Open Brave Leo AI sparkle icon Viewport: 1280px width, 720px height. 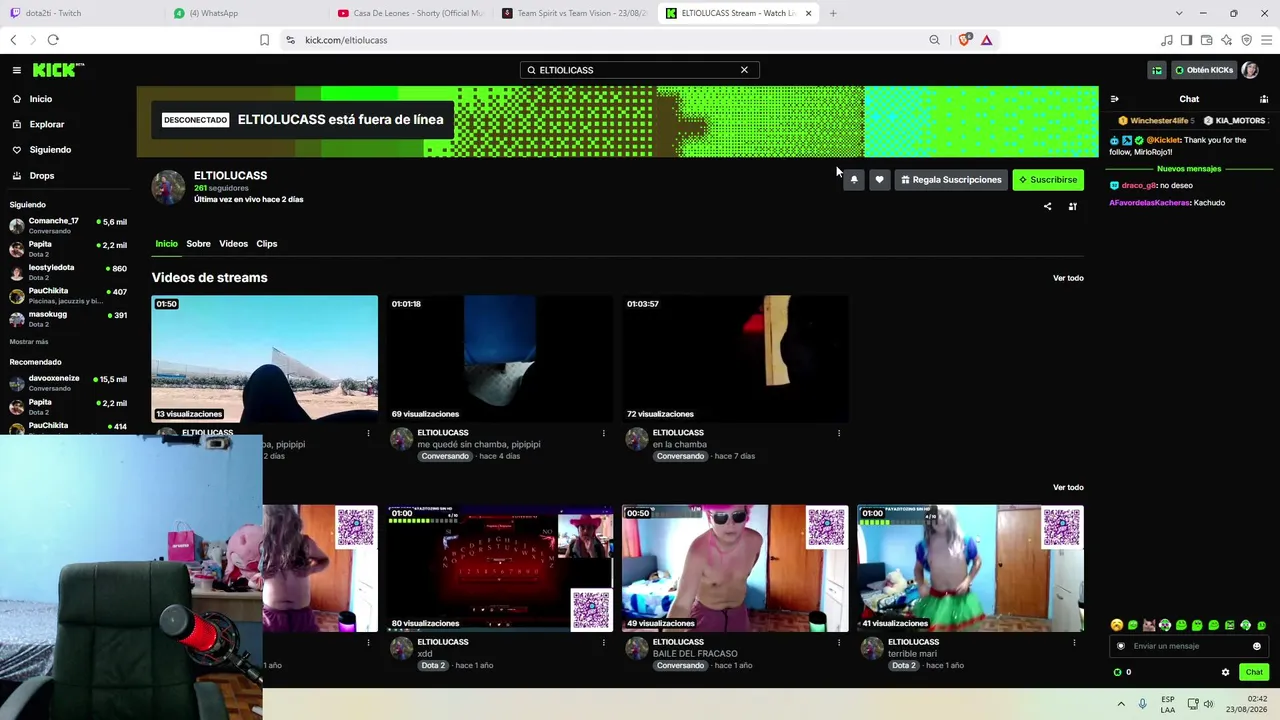(x=1226, y=40)
